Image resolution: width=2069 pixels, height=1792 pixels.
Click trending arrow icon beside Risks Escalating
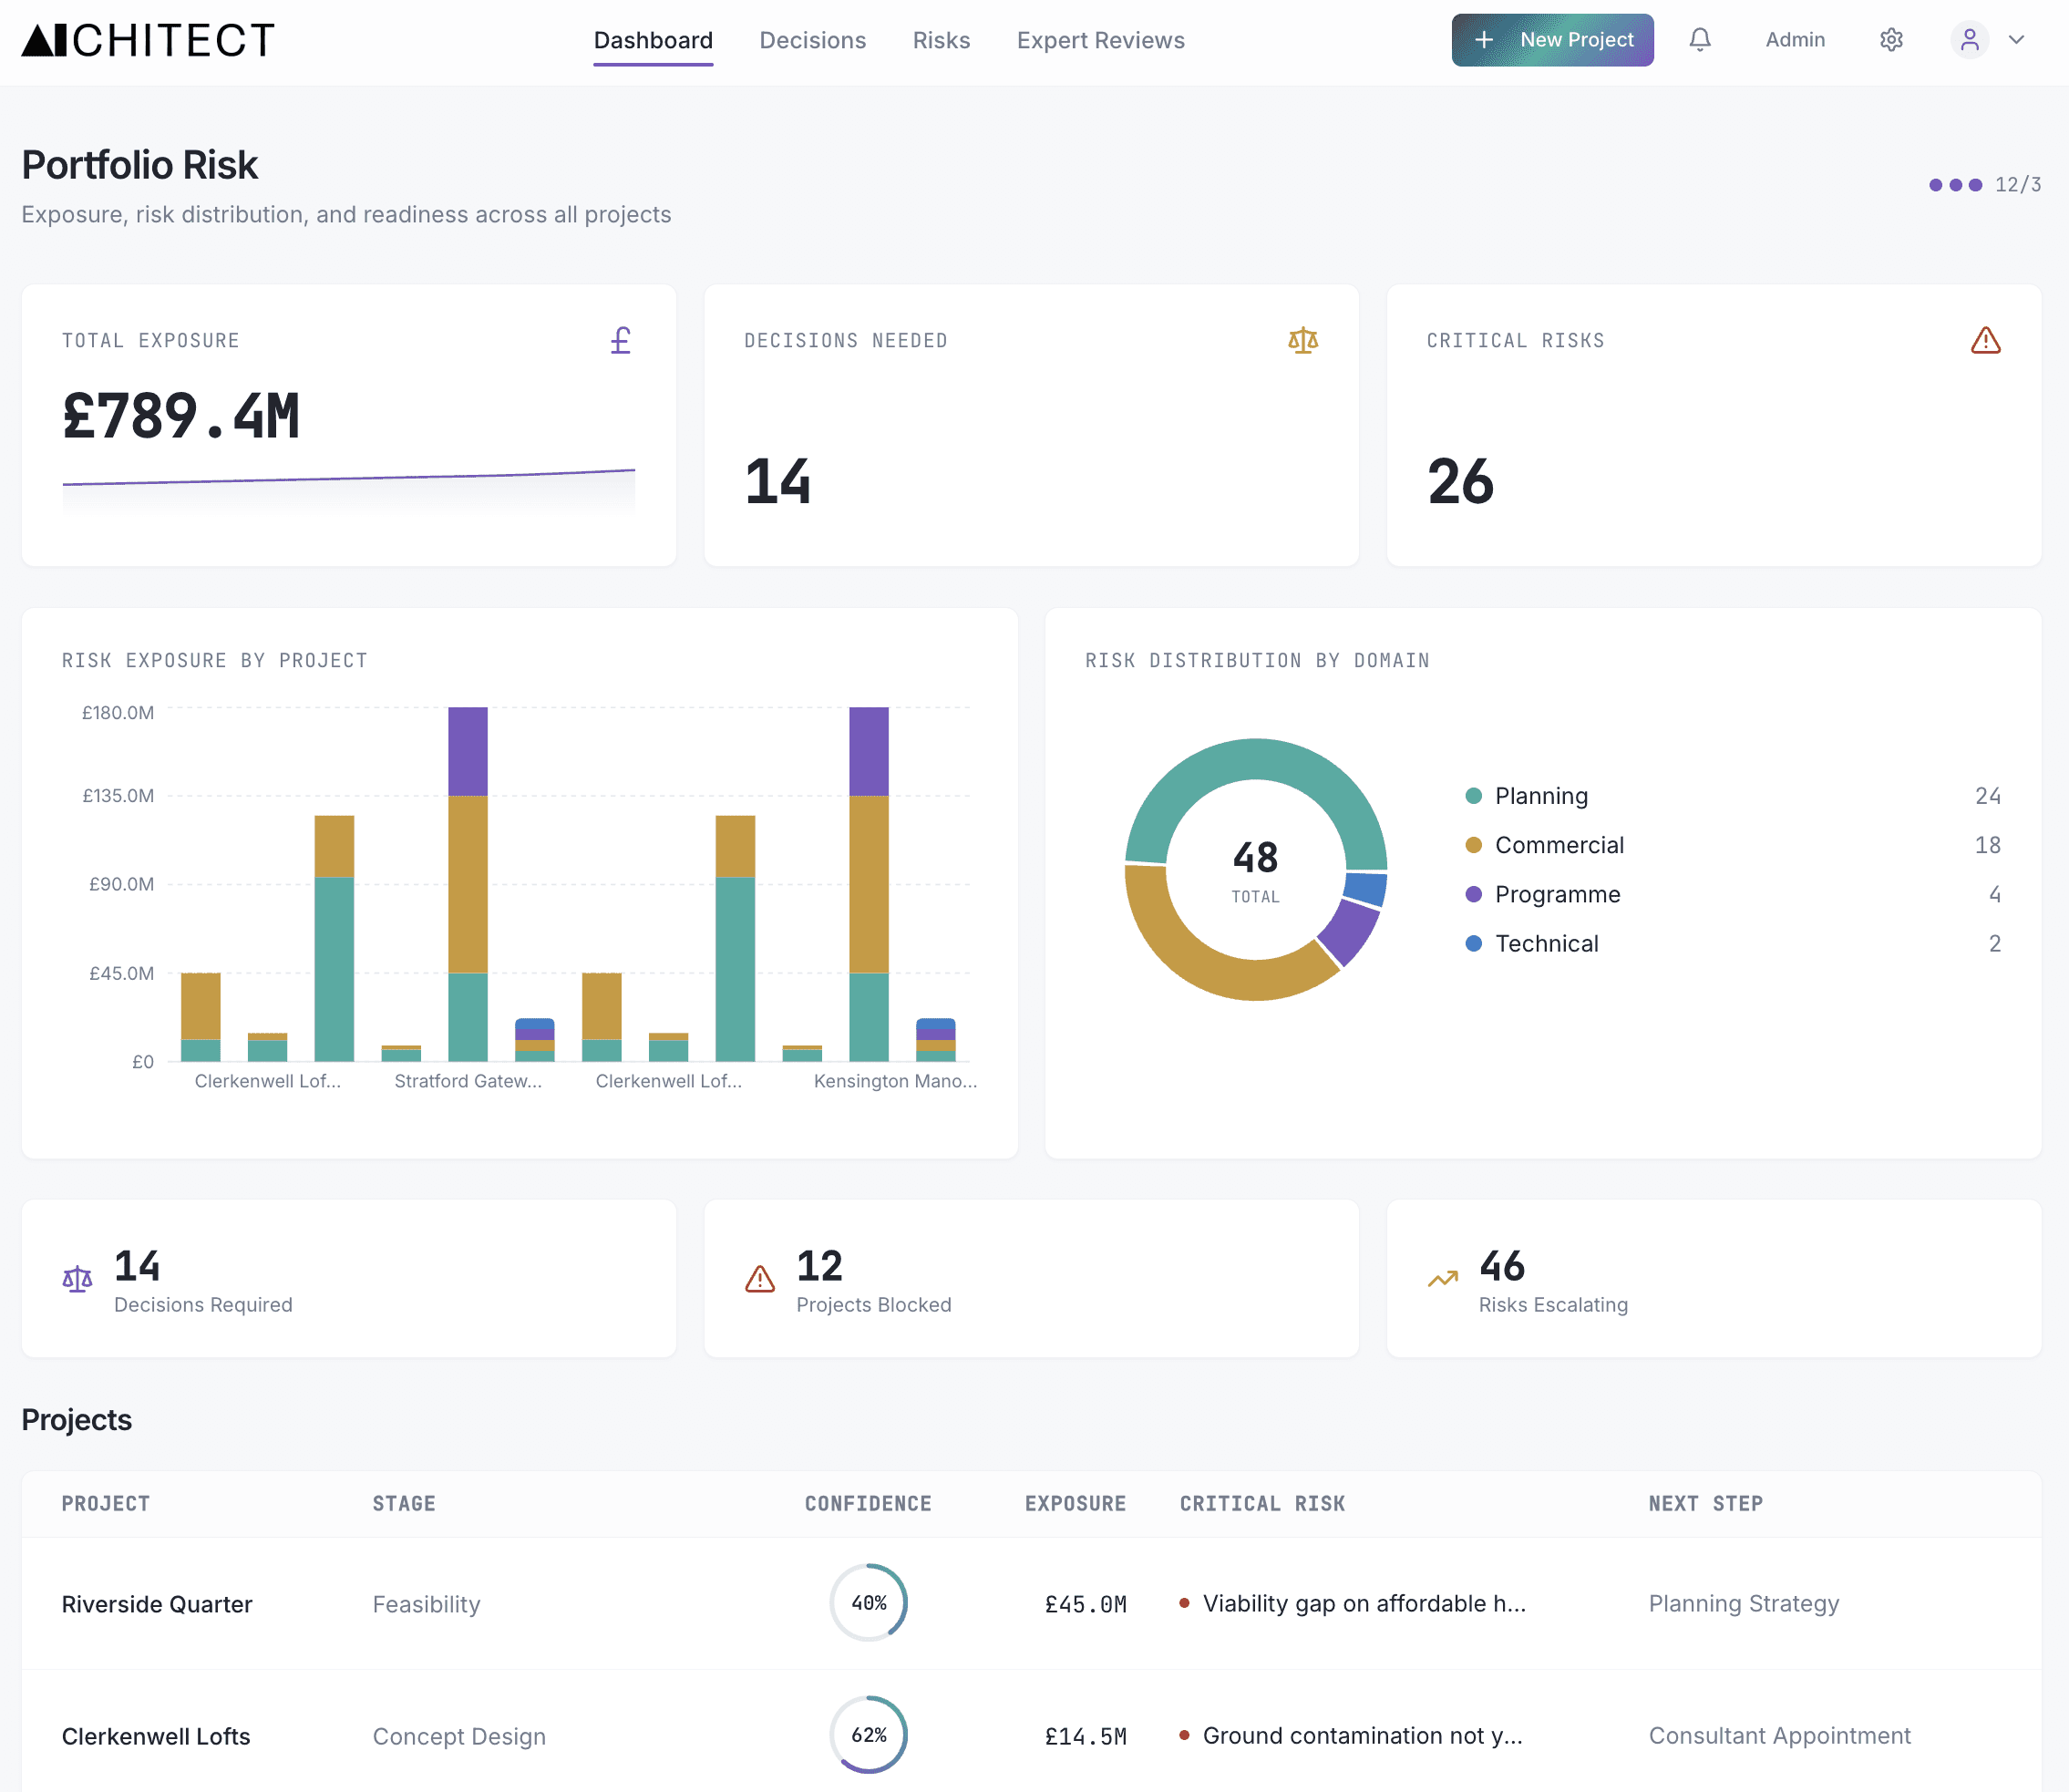coord(1442,1279)
